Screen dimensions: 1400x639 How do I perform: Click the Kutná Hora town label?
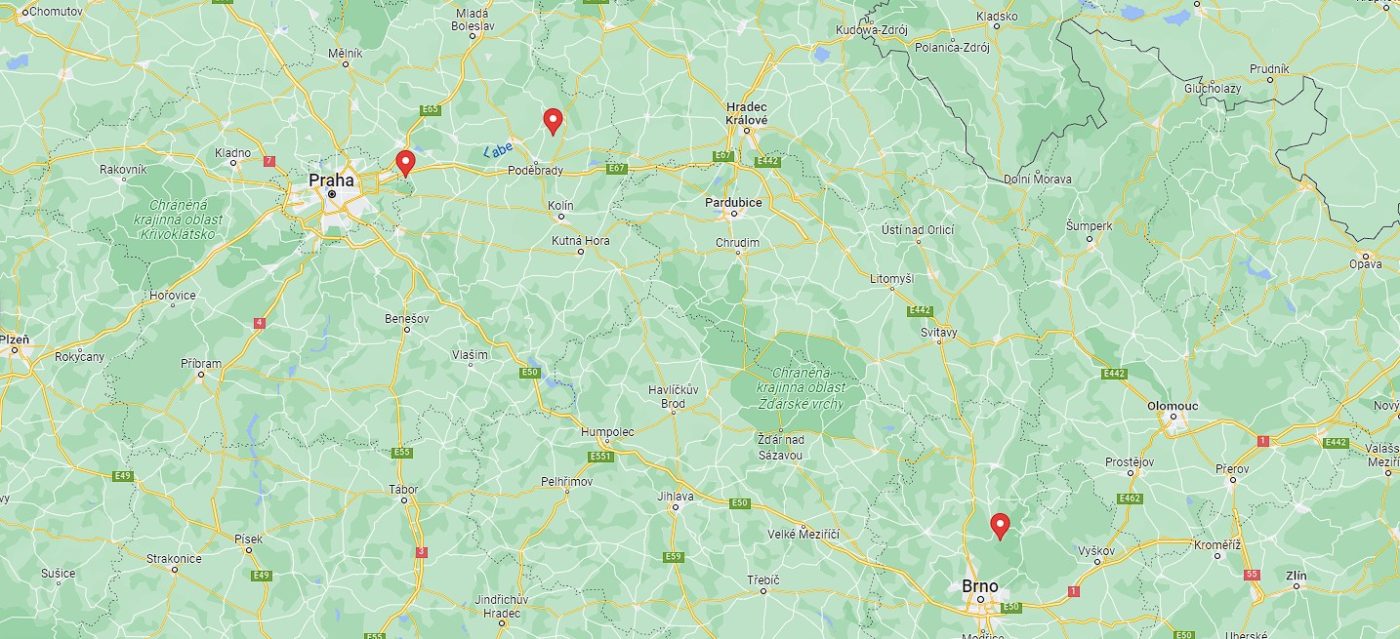(581, 241)
